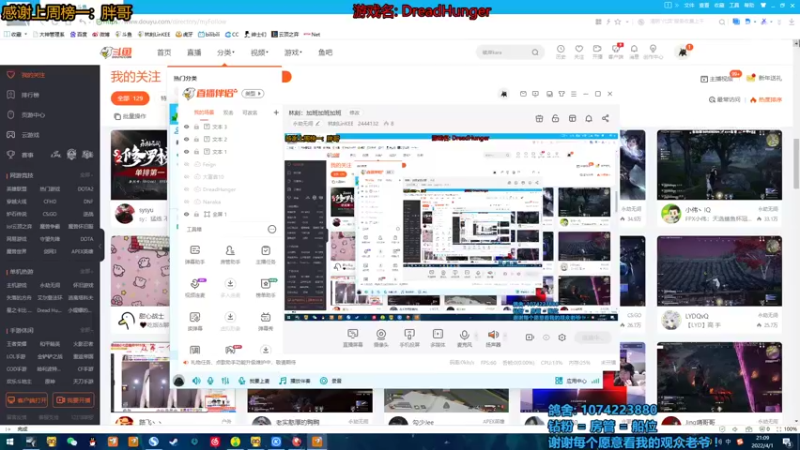
Task: Open 鱼吧 in Douyu nav
Action: click(325, 53)
